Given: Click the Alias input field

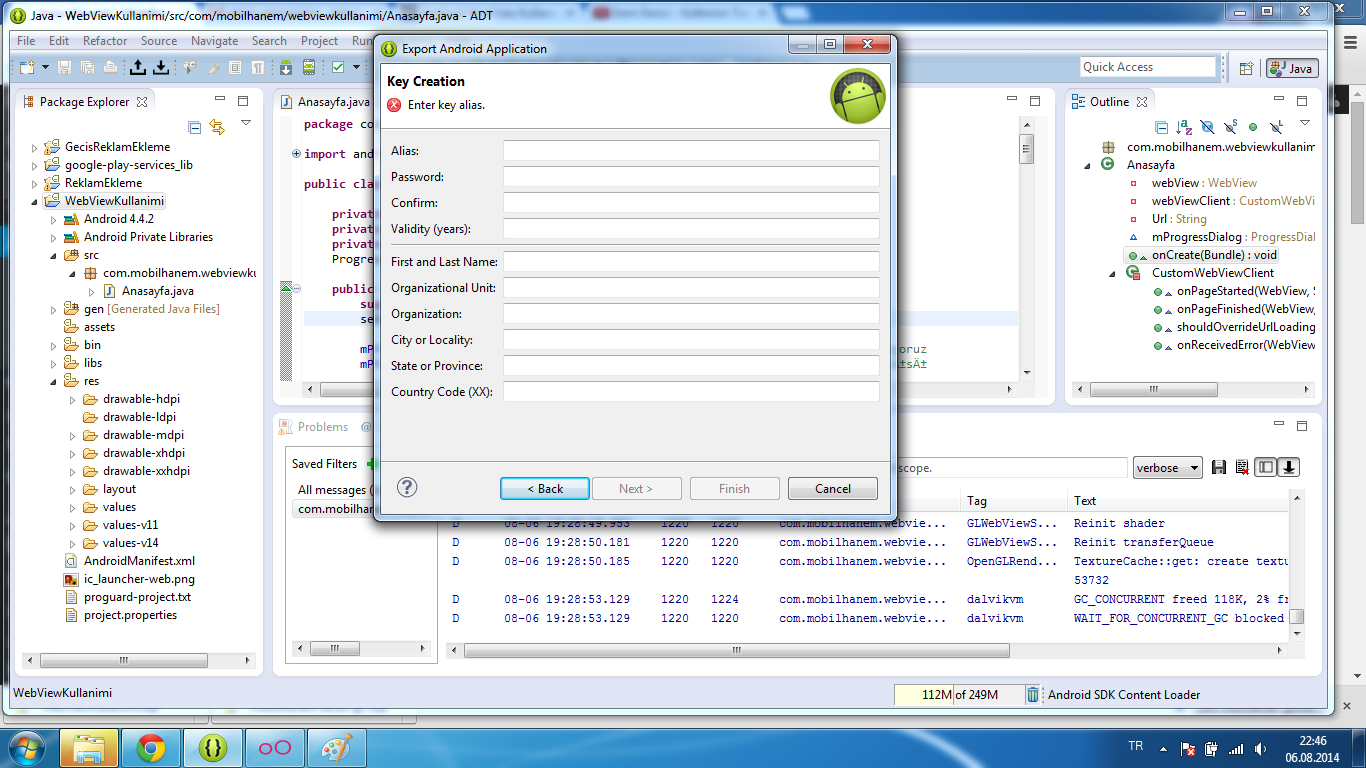Looking at the screenshot, I should coord(691,150).
